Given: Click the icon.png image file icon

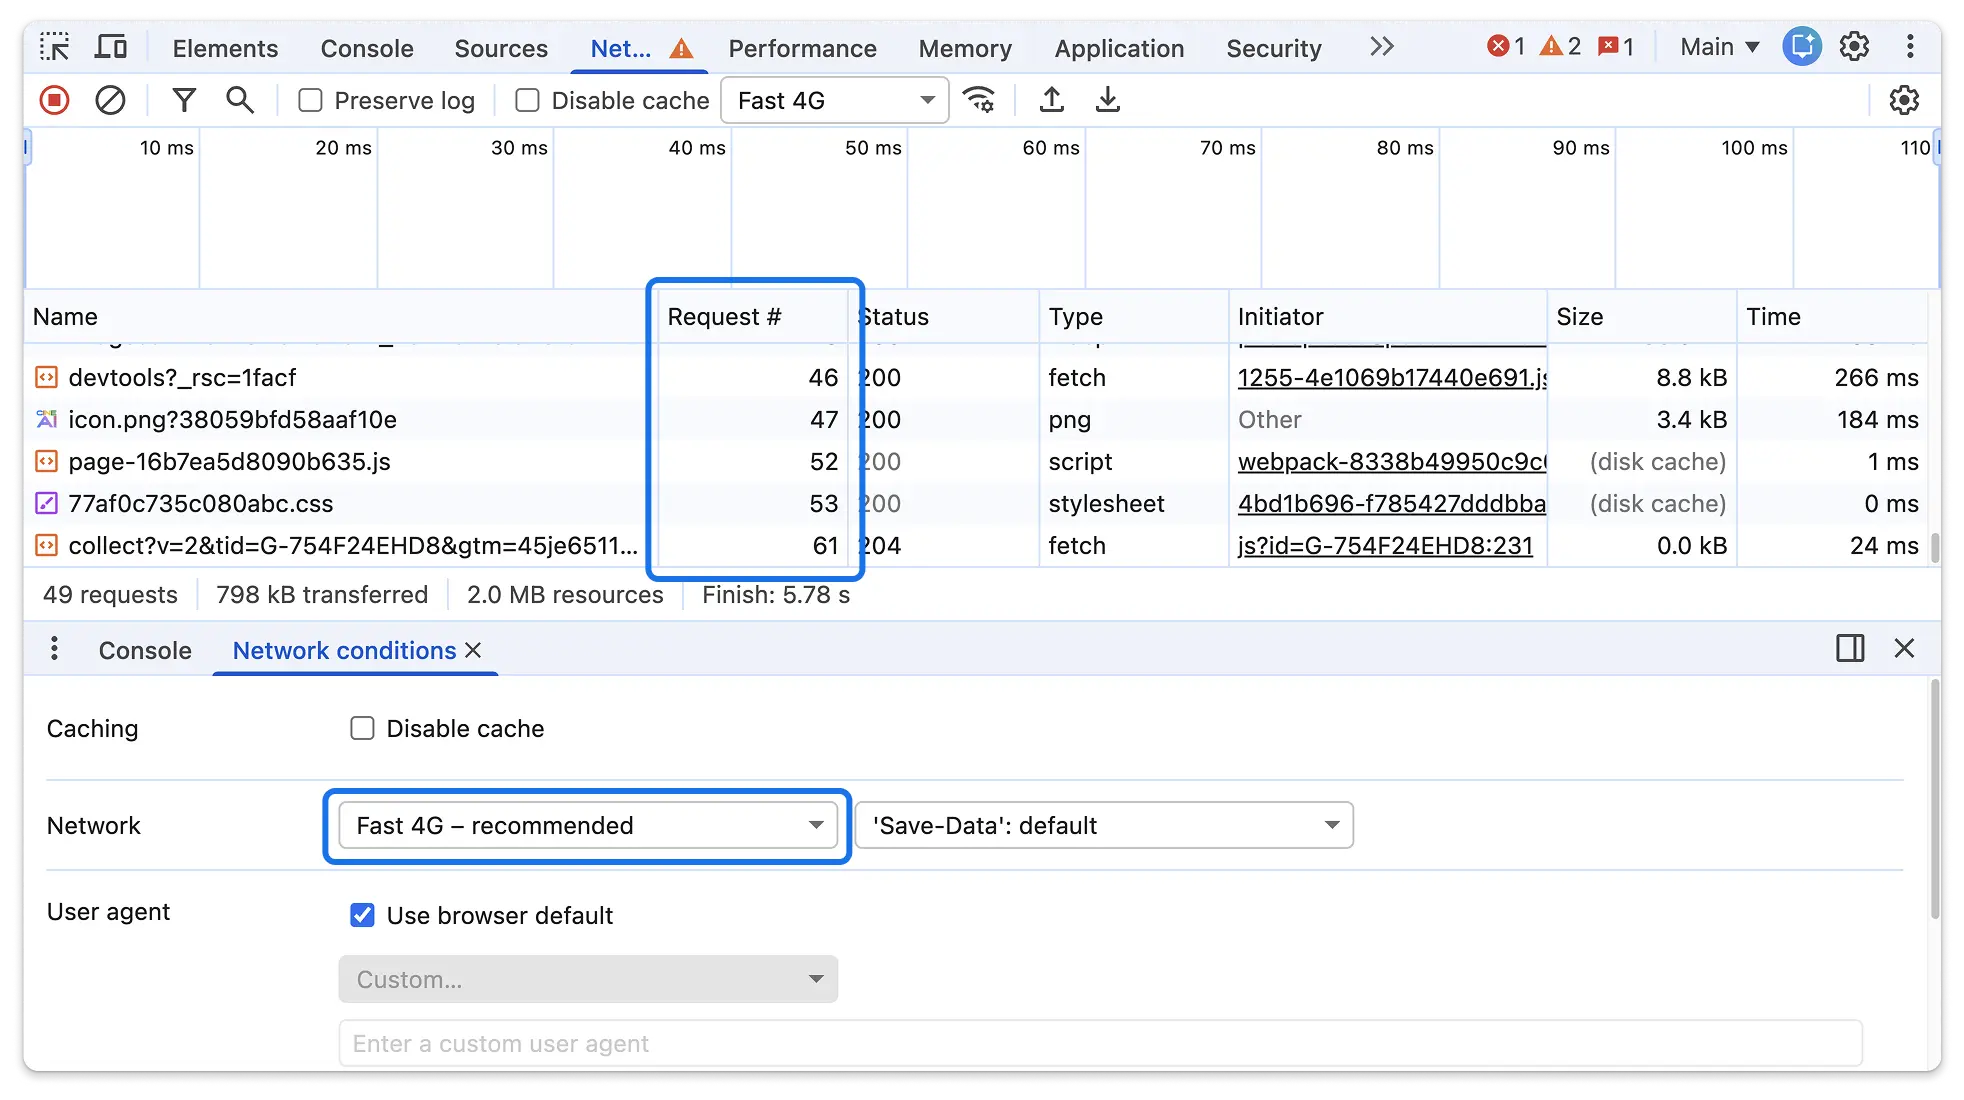Looking at the screenshot, I should coord(47,419).
